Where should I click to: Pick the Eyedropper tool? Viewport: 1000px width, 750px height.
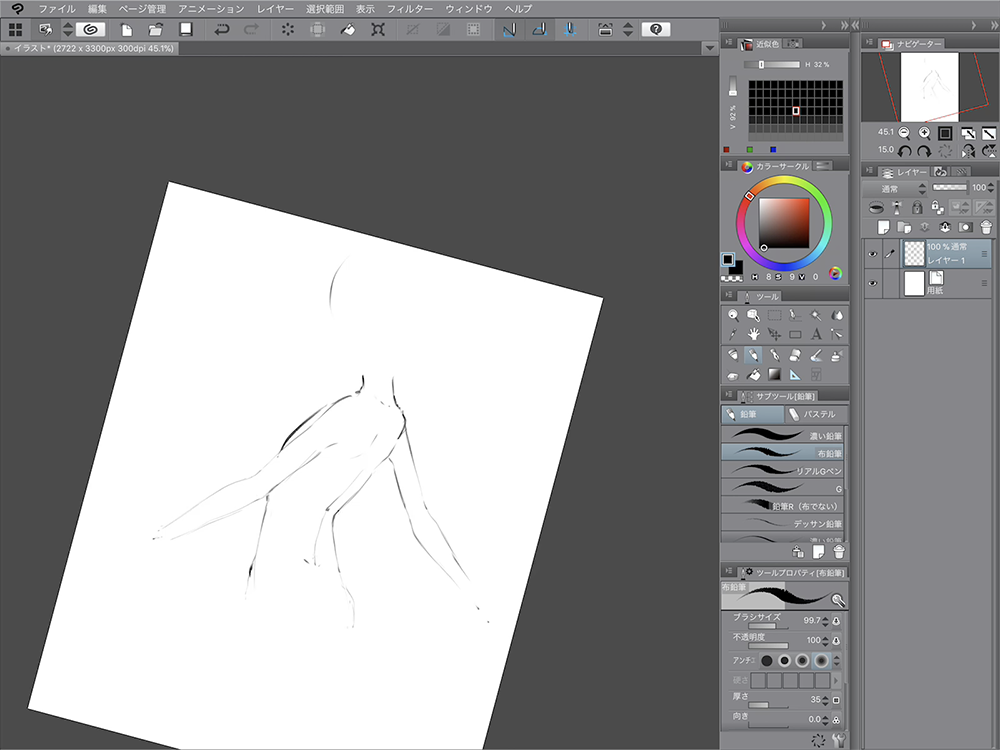733,334
